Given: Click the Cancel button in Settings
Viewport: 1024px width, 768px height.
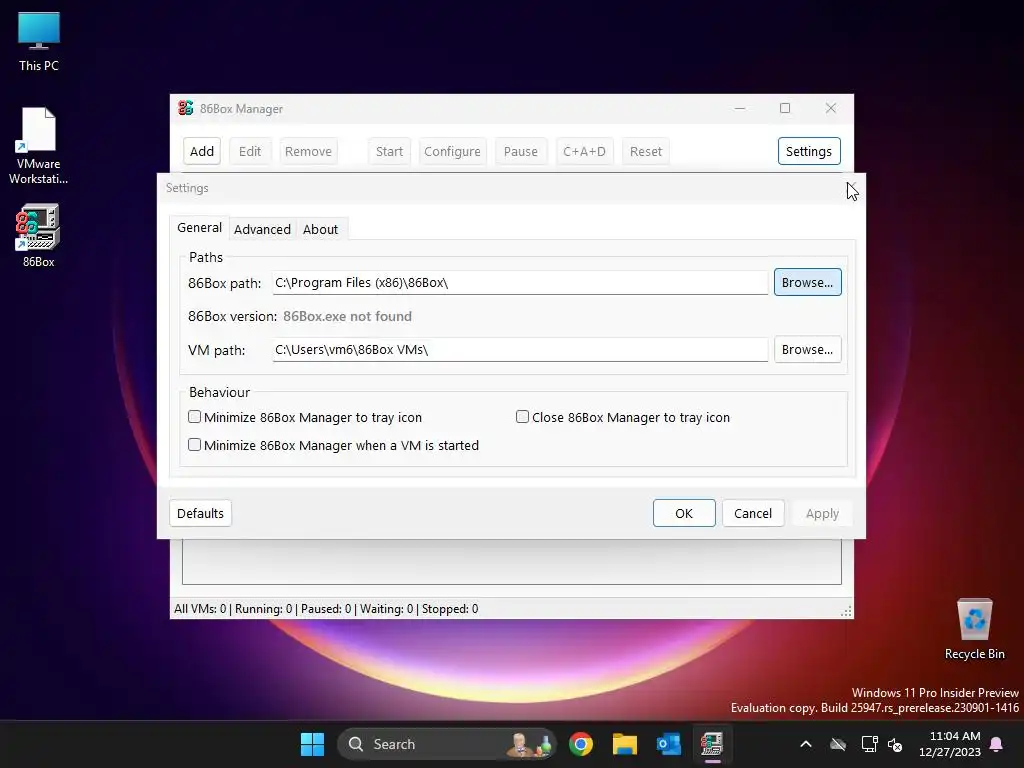Looking at the screenshot, I should pos(752,513).
